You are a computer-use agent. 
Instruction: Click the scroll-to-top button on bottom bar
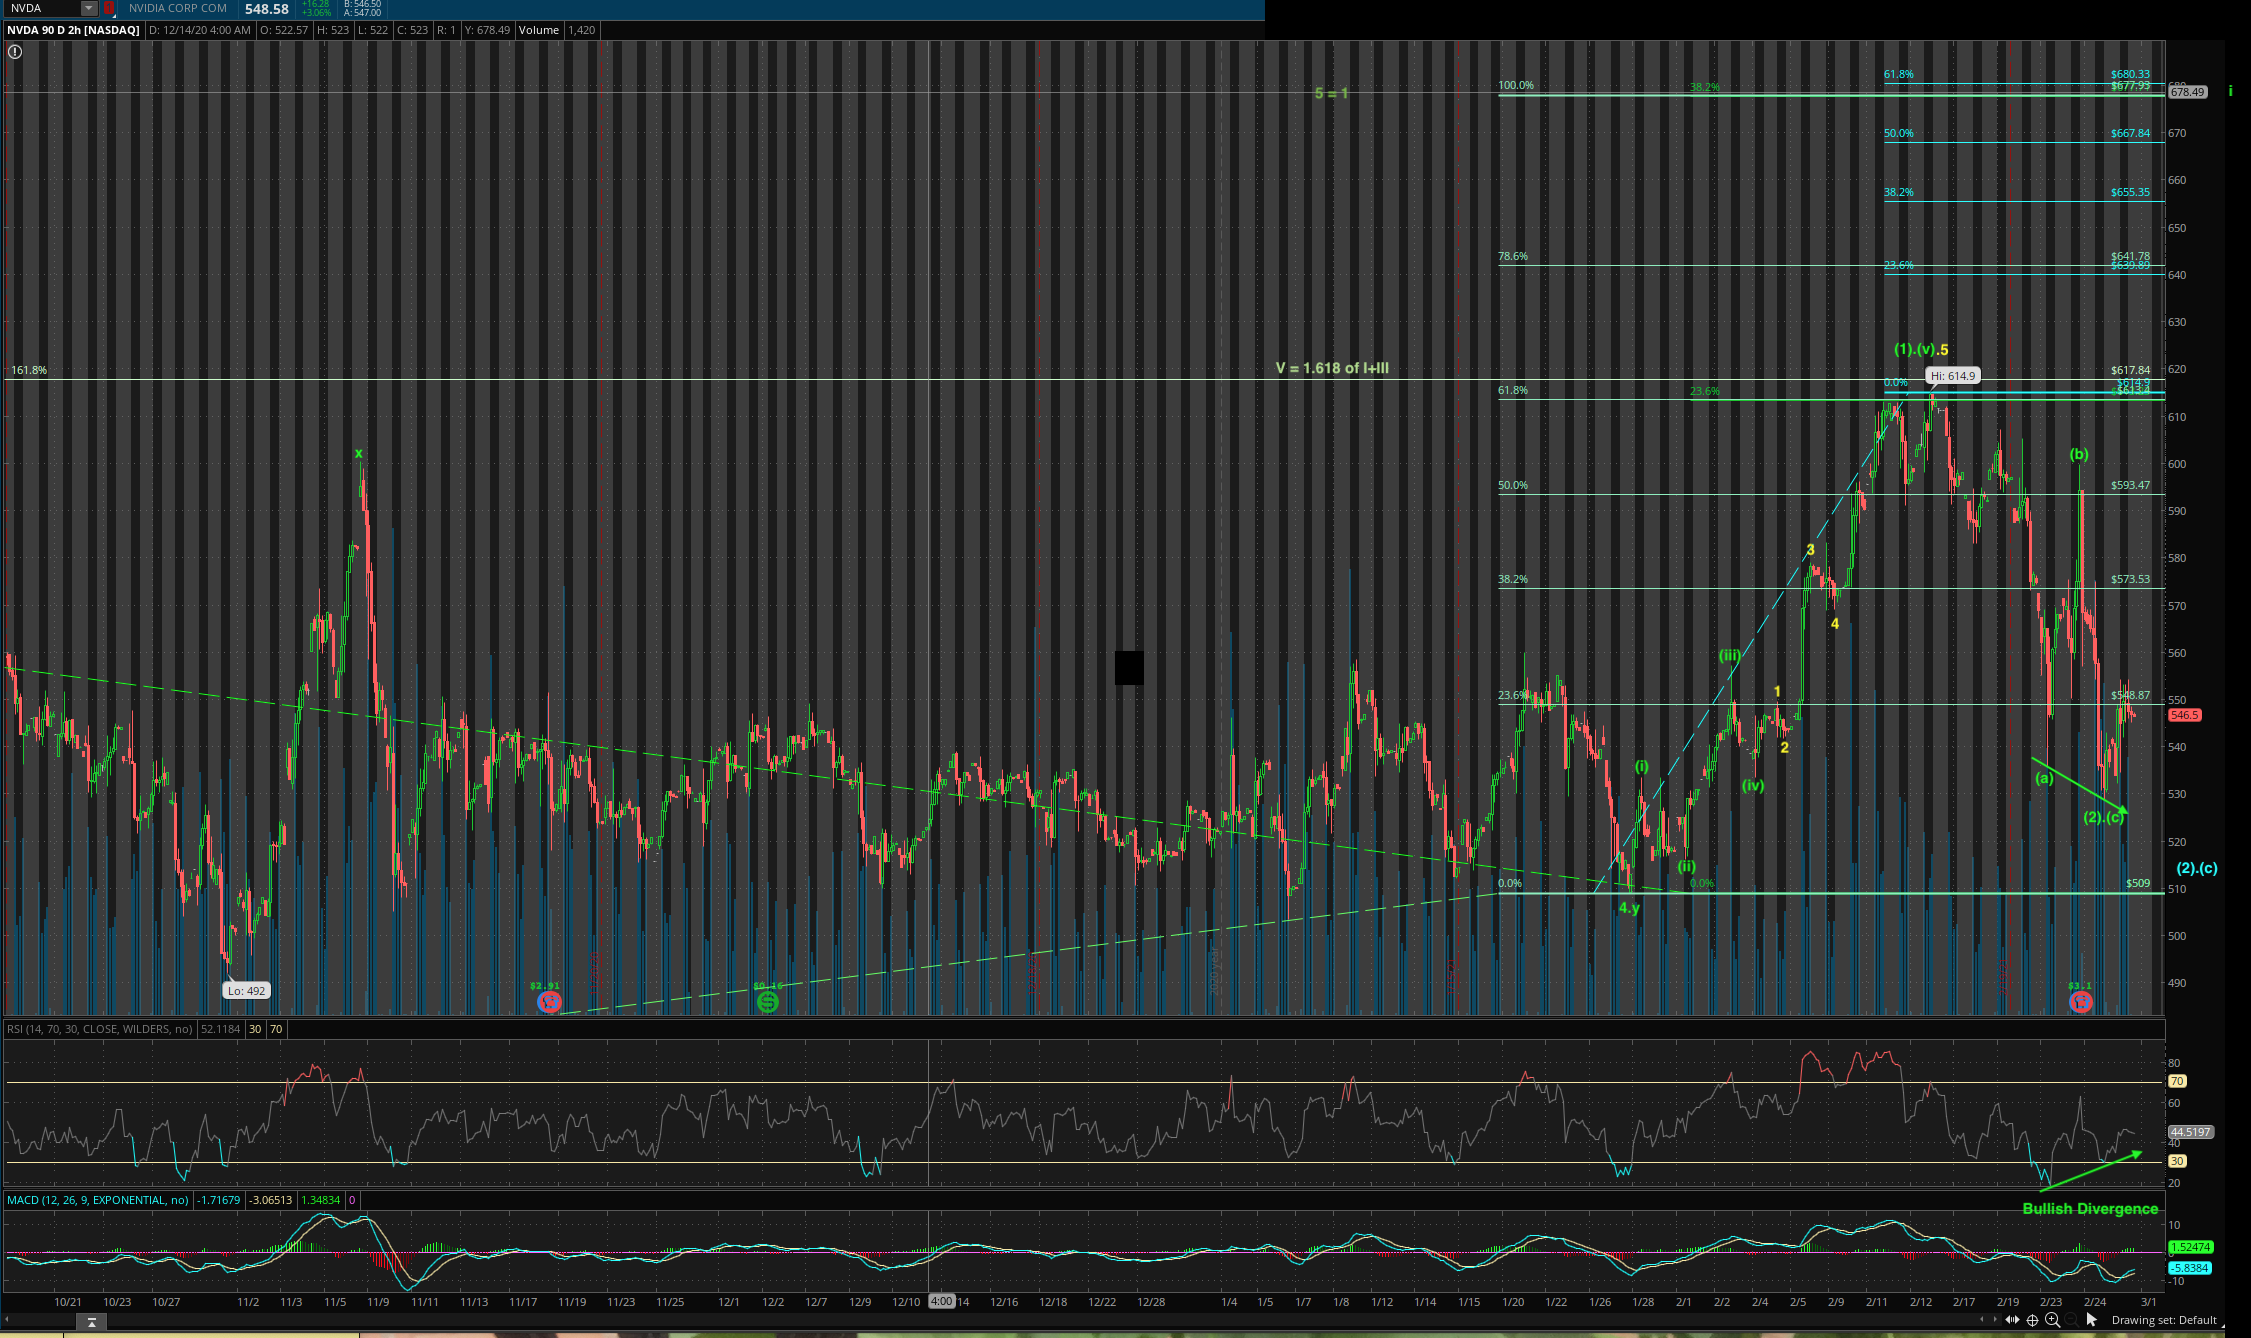[91, 1322]
